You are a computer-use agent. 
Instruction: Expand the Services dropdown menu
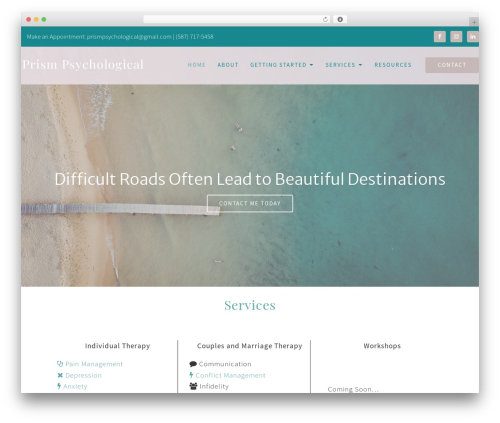point(344,65)
